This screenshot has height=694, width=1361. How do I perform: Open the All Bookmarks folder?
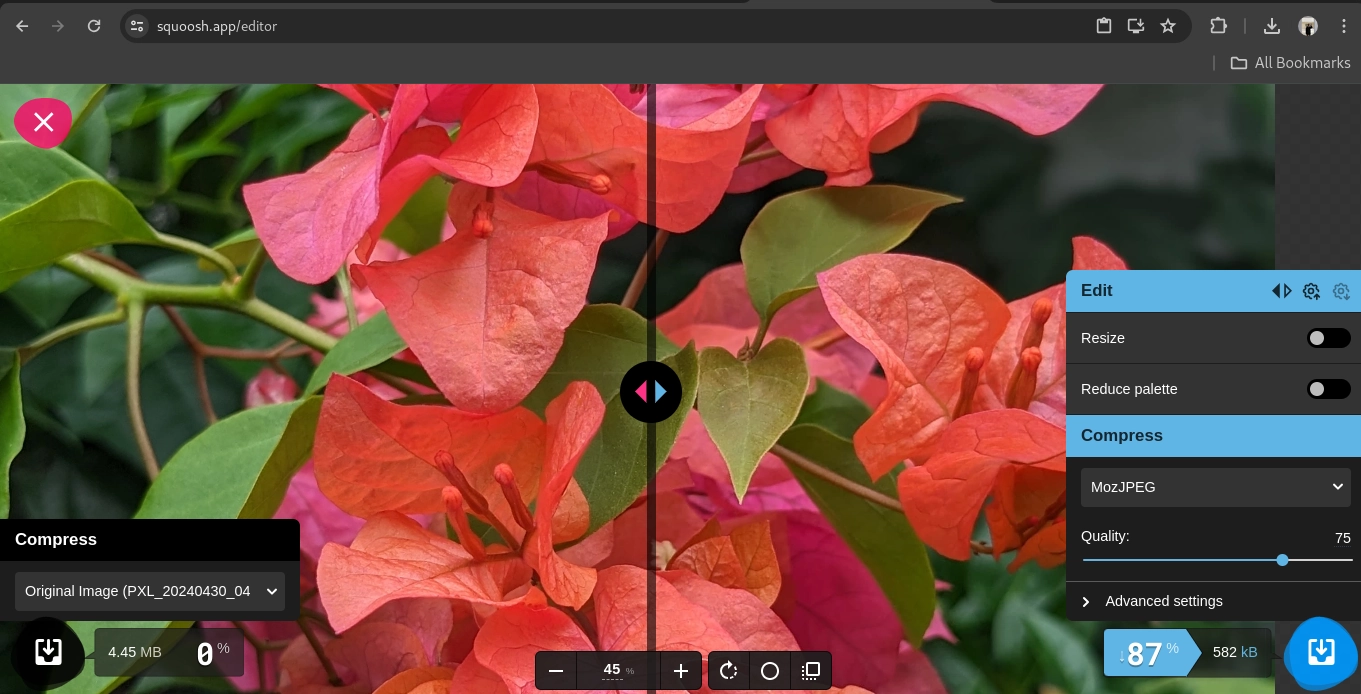(x=1290, y=62)
